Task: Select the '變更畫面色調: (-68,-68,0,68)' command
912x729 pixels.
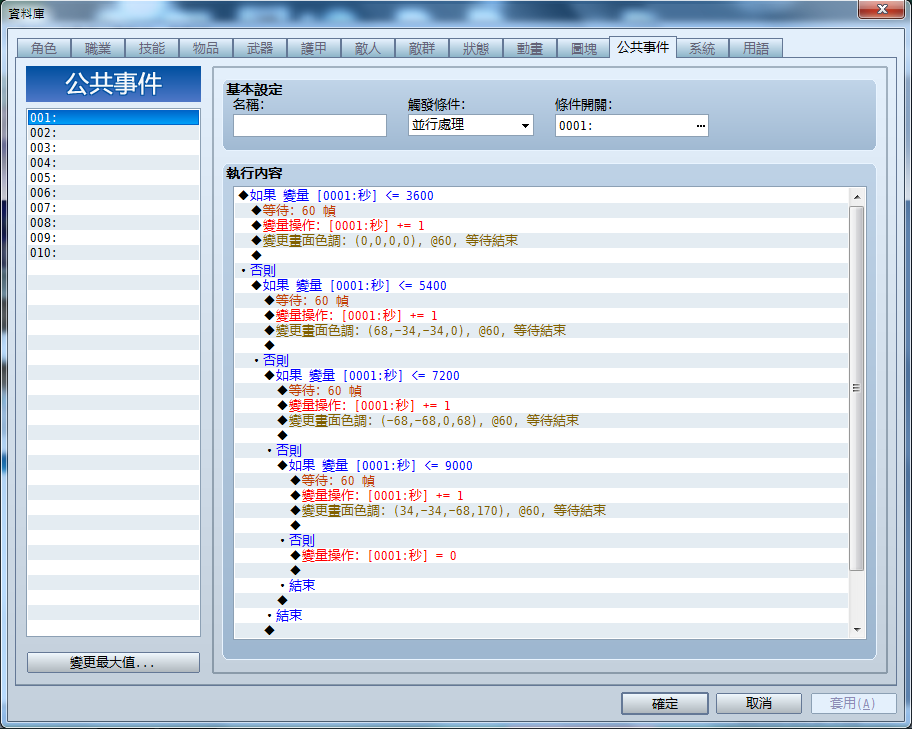Action: [541, 420]
